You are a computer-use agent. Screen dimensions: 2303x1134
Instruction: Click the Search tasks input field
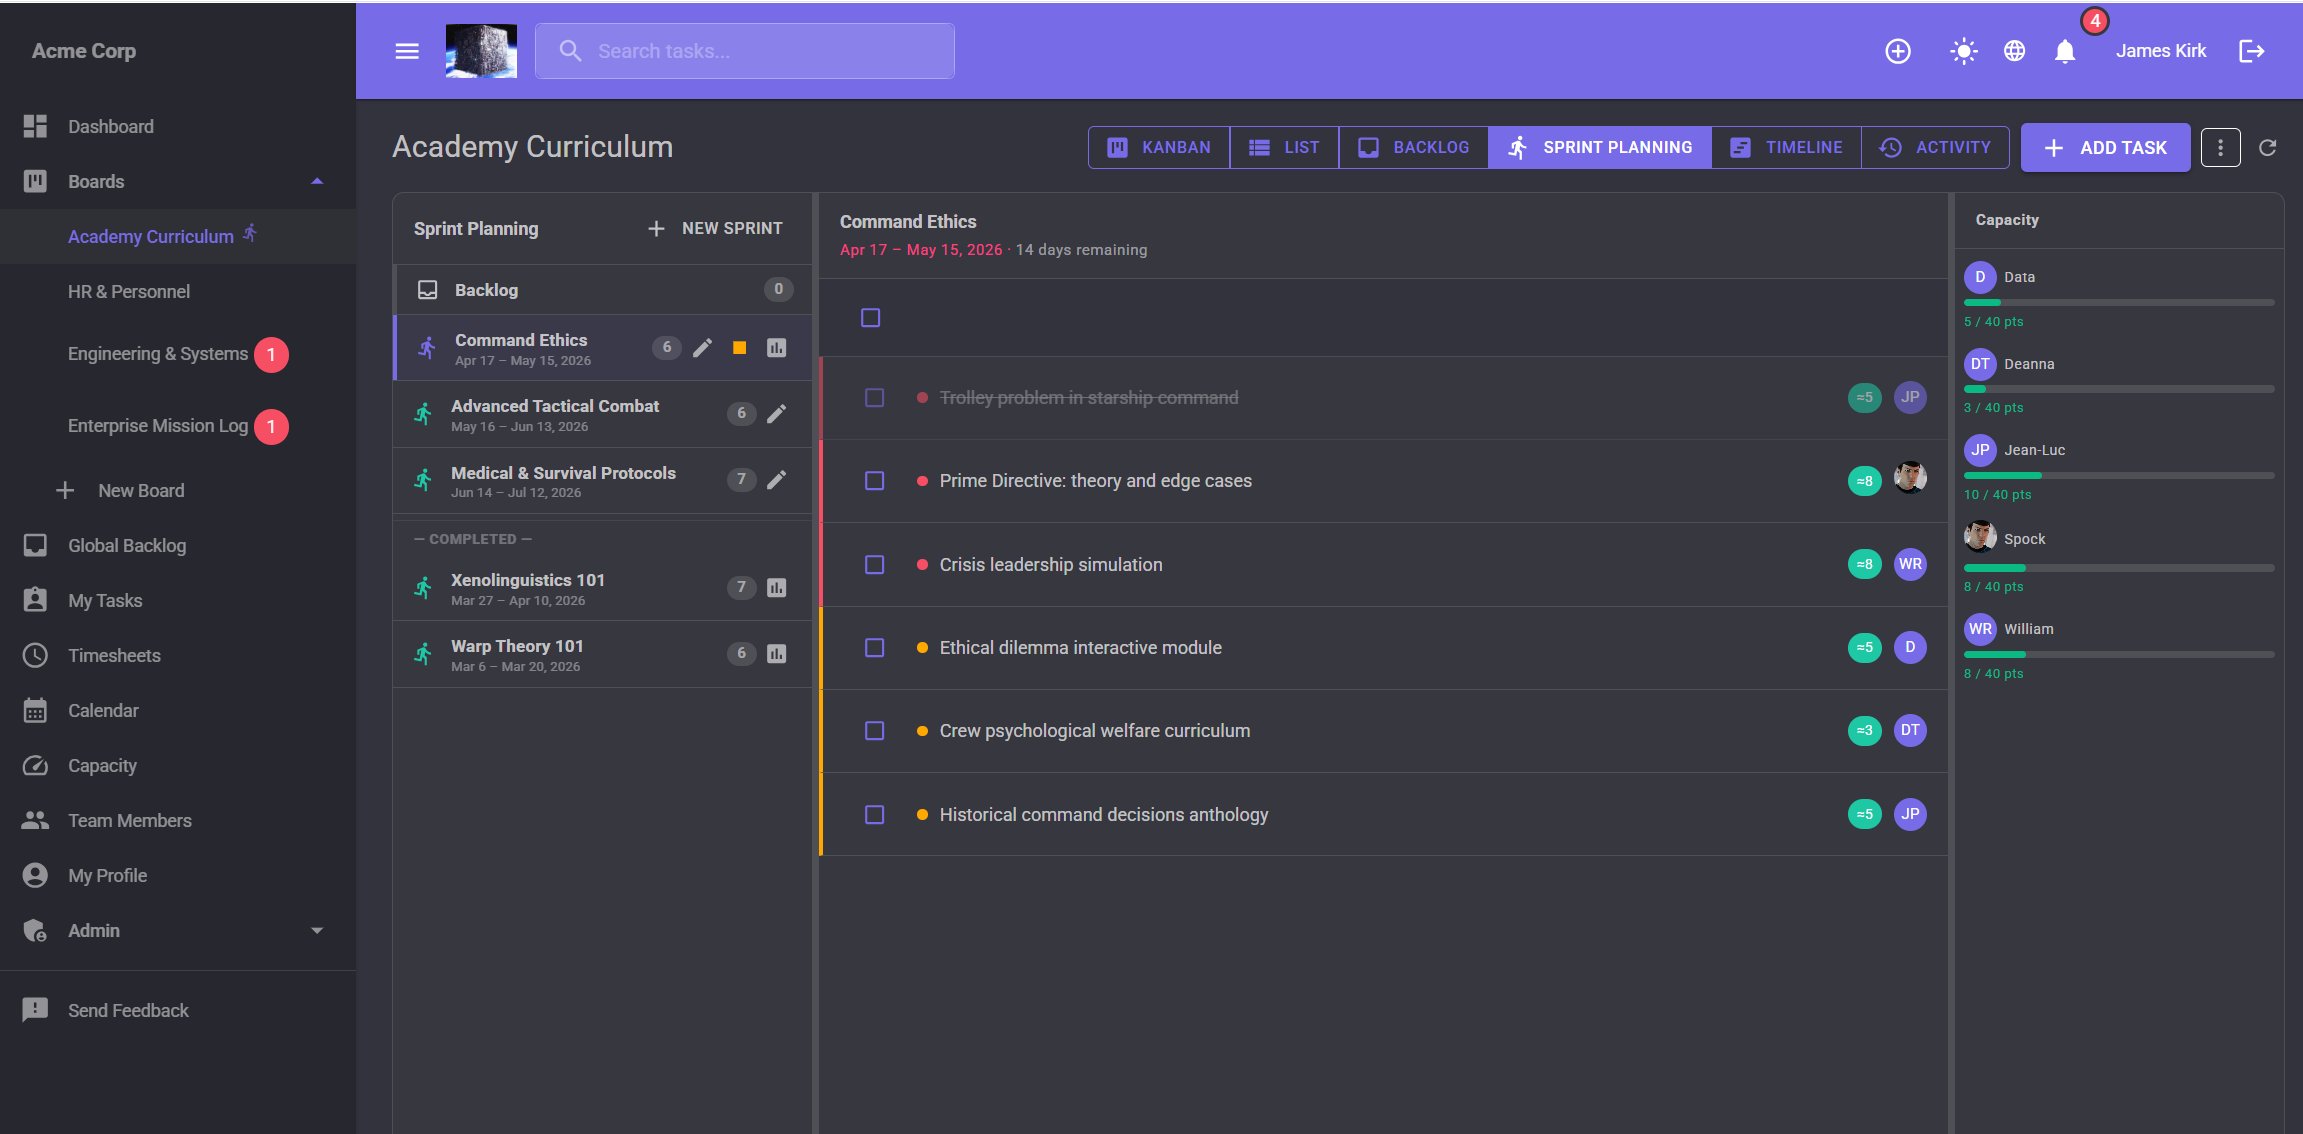(744, 51)
